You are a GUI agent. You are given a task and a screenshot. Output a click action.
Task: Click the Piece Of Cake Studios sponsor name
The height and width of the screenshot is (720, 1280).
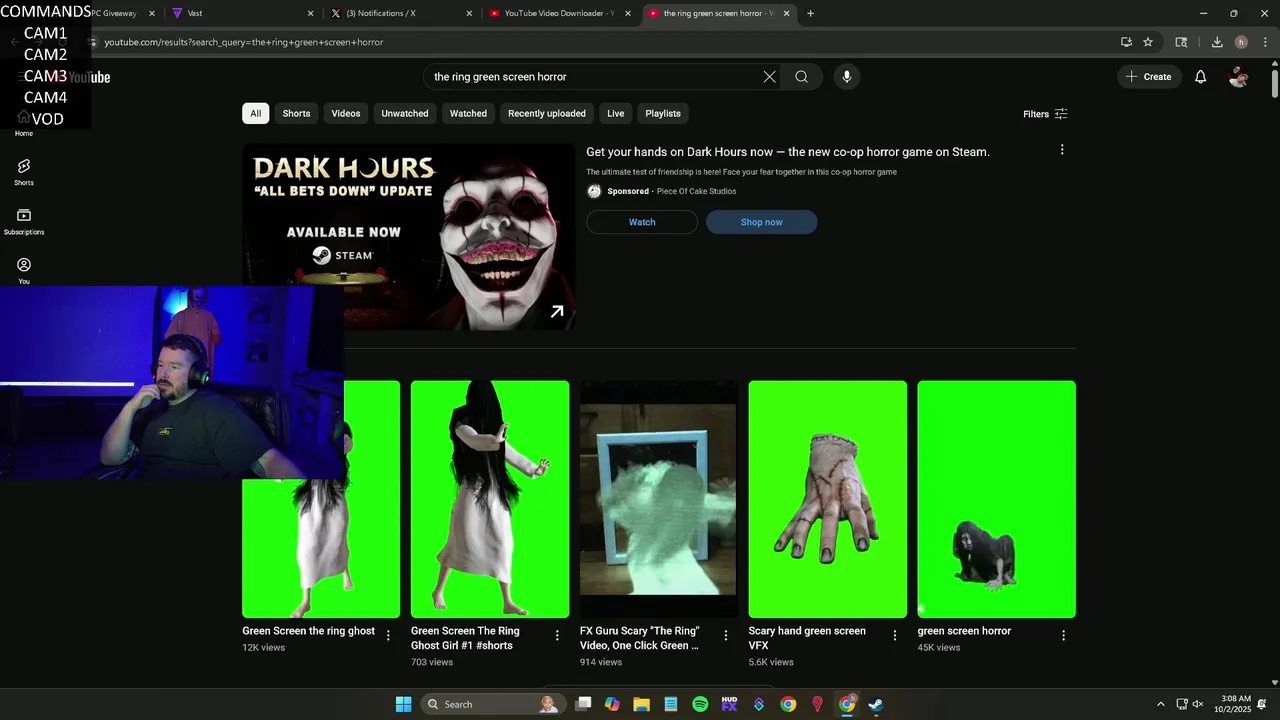coord(696,191)
